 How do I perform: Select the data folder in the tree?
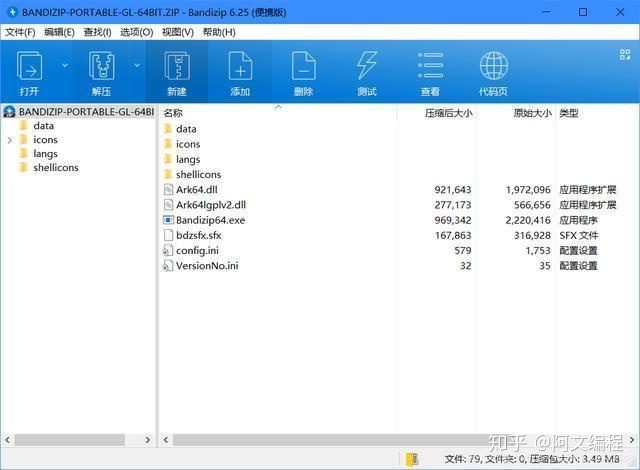click(x=43, y=126)
